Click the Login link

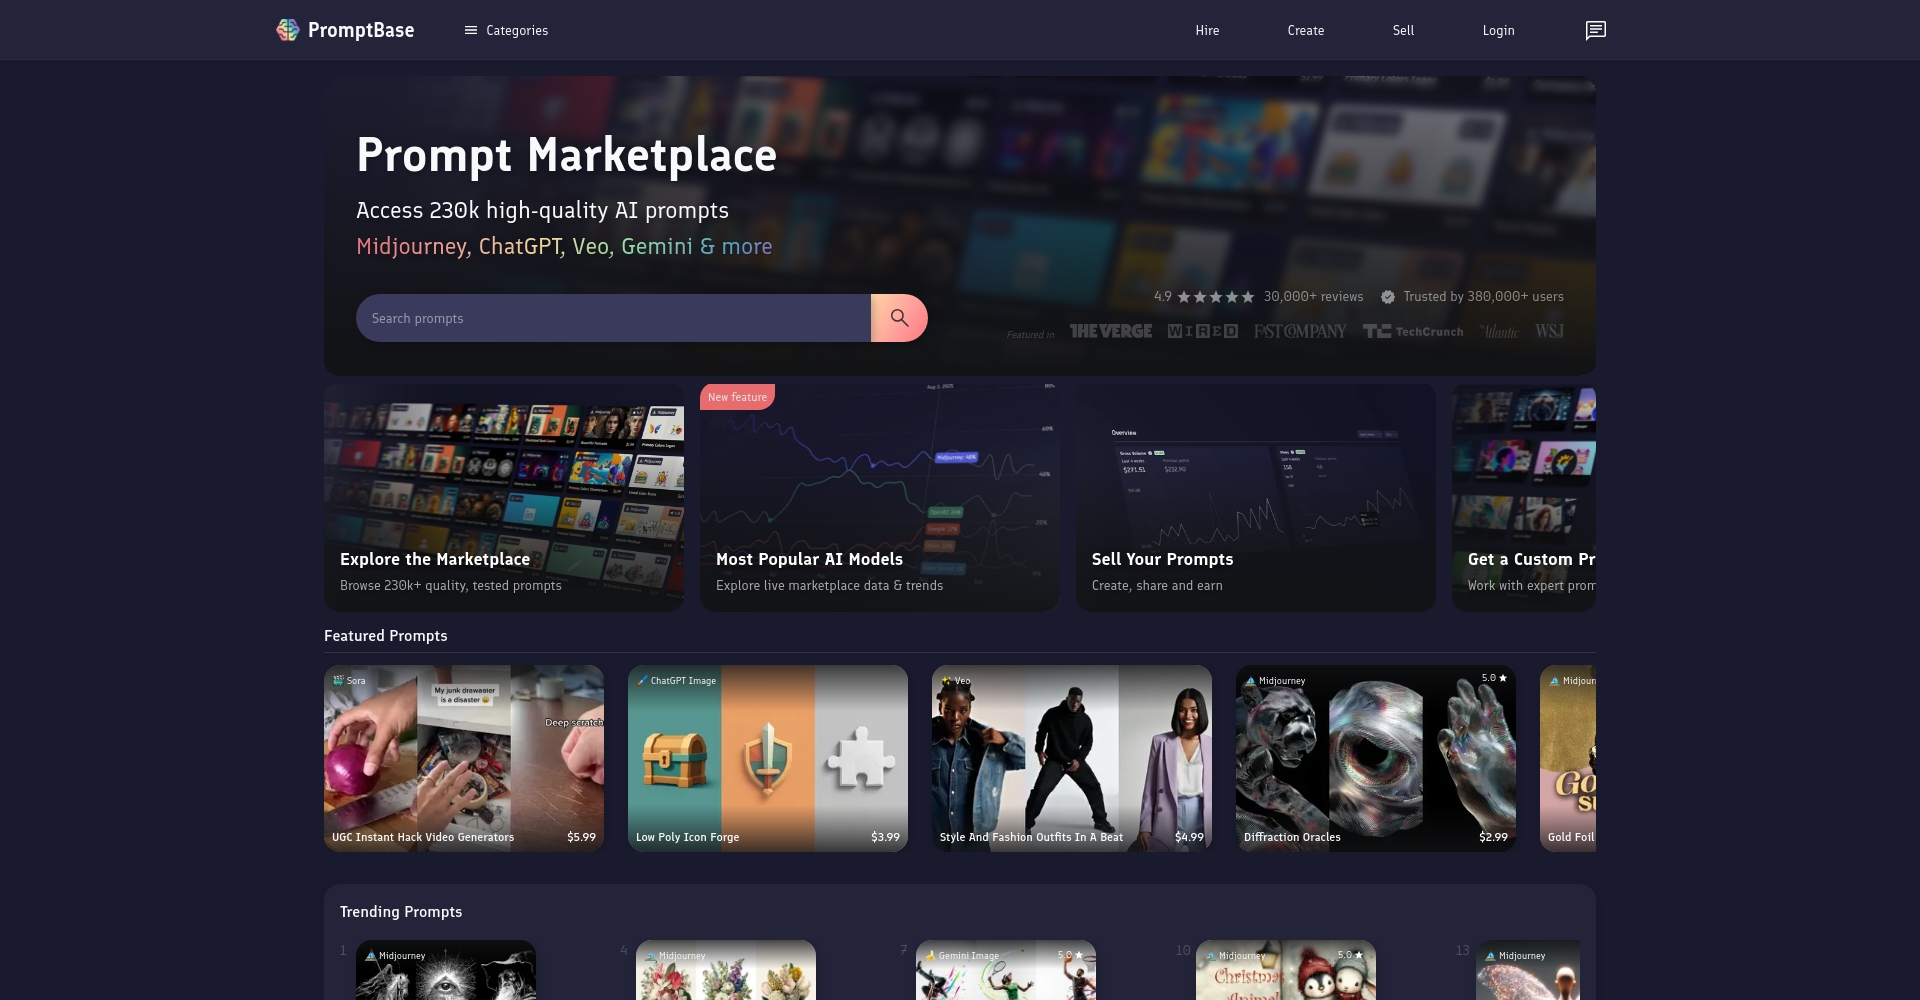[1498, 30]
